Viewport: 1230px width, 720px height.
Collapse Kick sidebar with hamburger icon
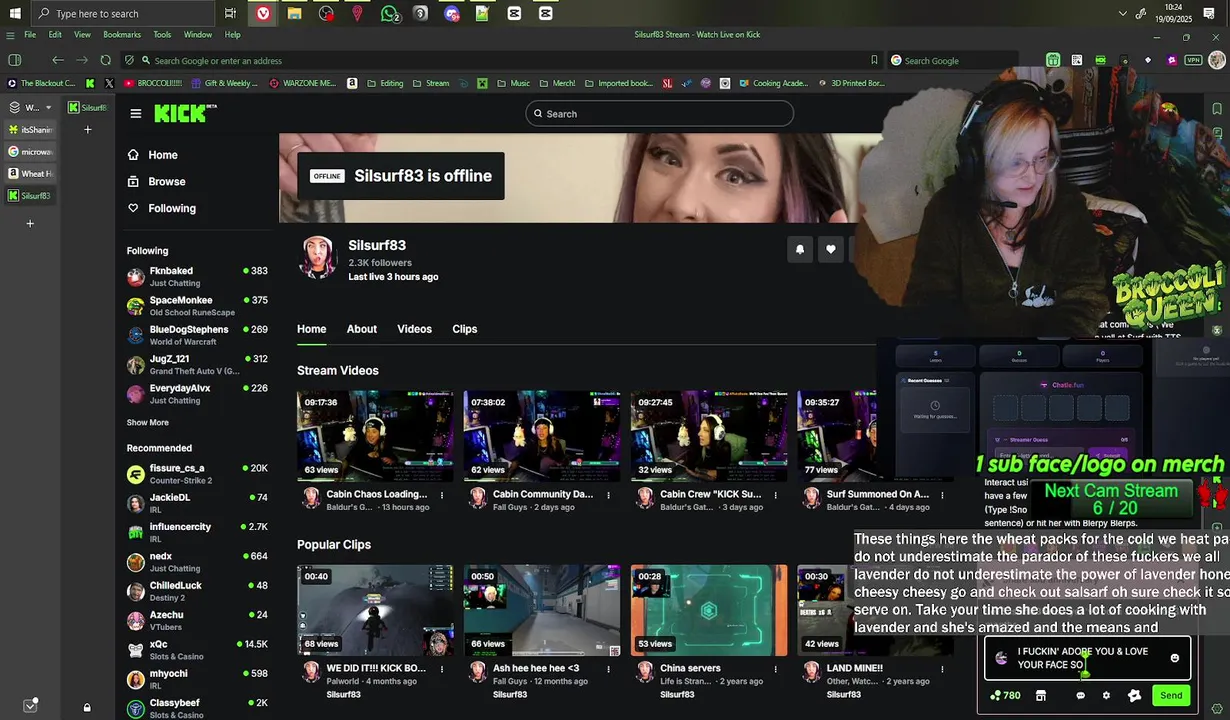[135, 113]
